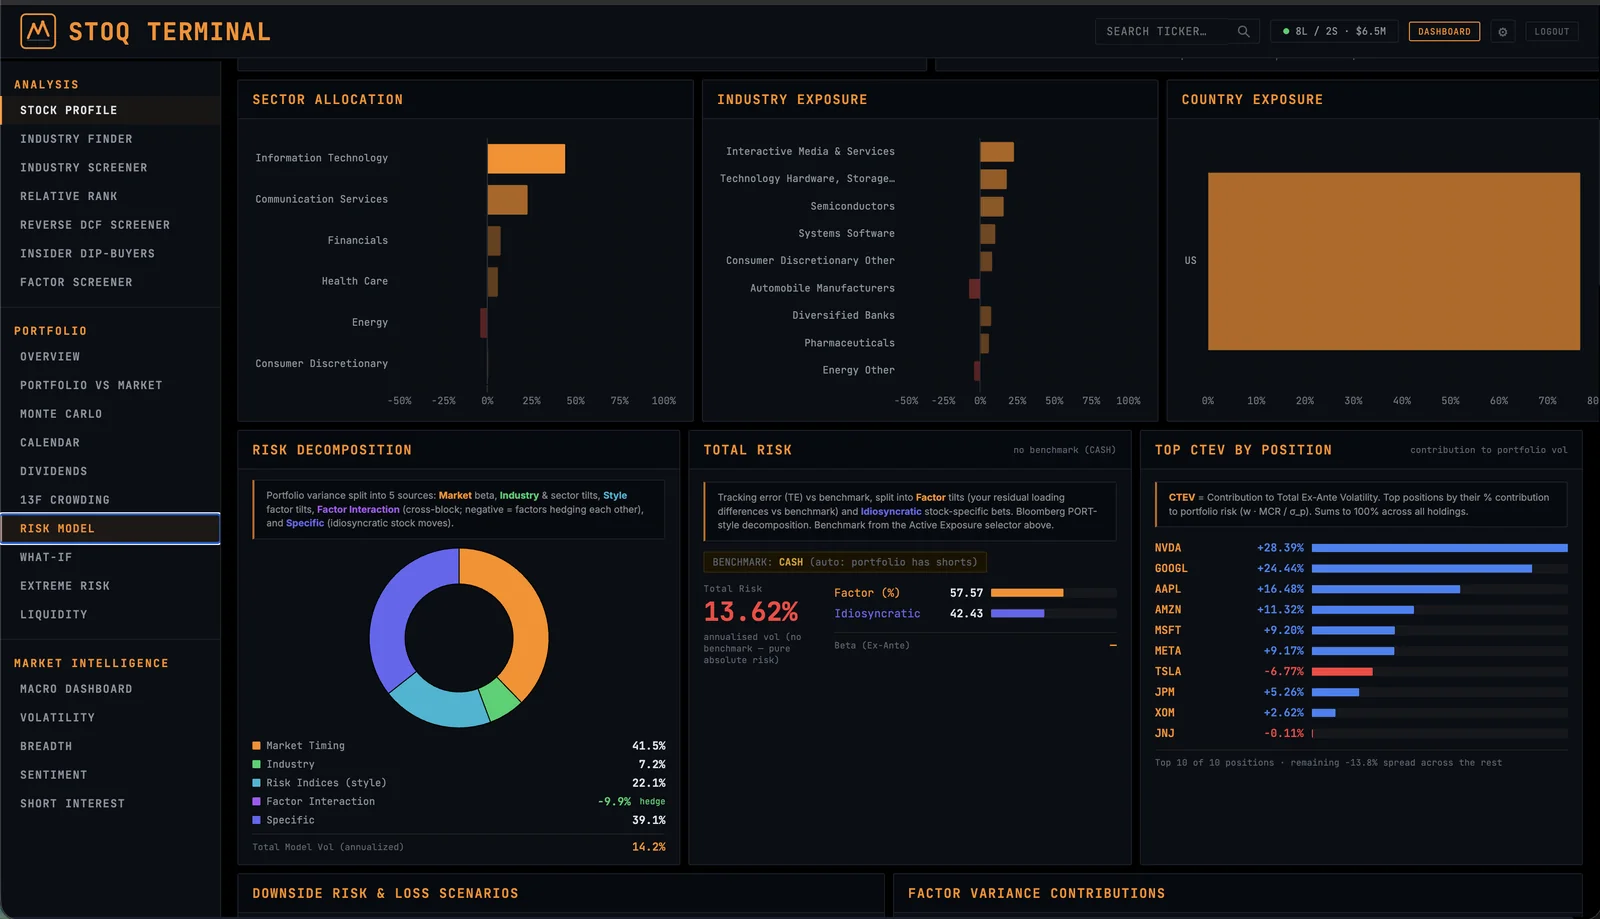
Task: Click the STOQ Terminal logo icon
Action: pyautogui.click(x=38, y=32)
